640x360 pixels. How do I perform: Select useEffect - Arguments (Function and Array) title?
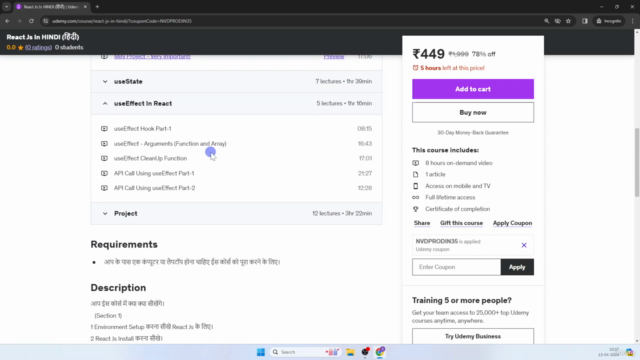(170, 144)
